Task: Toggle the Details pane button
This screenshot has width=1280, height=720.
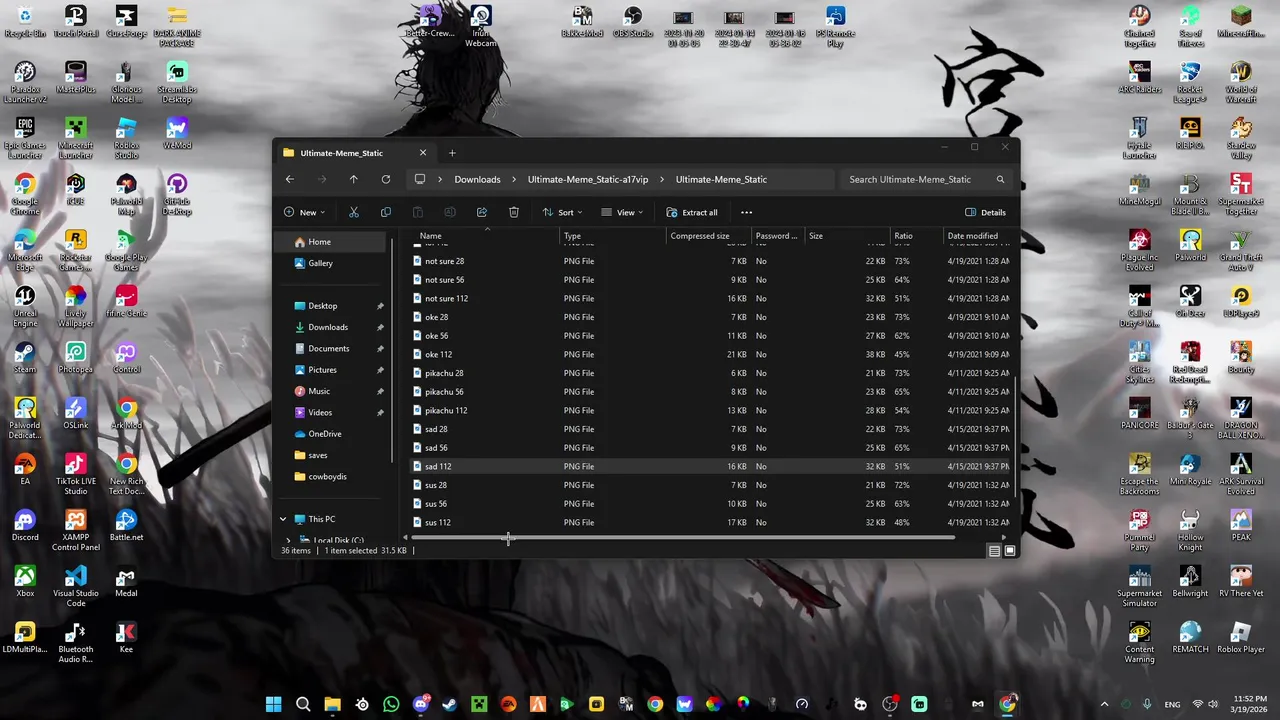Action: (986, 212)
